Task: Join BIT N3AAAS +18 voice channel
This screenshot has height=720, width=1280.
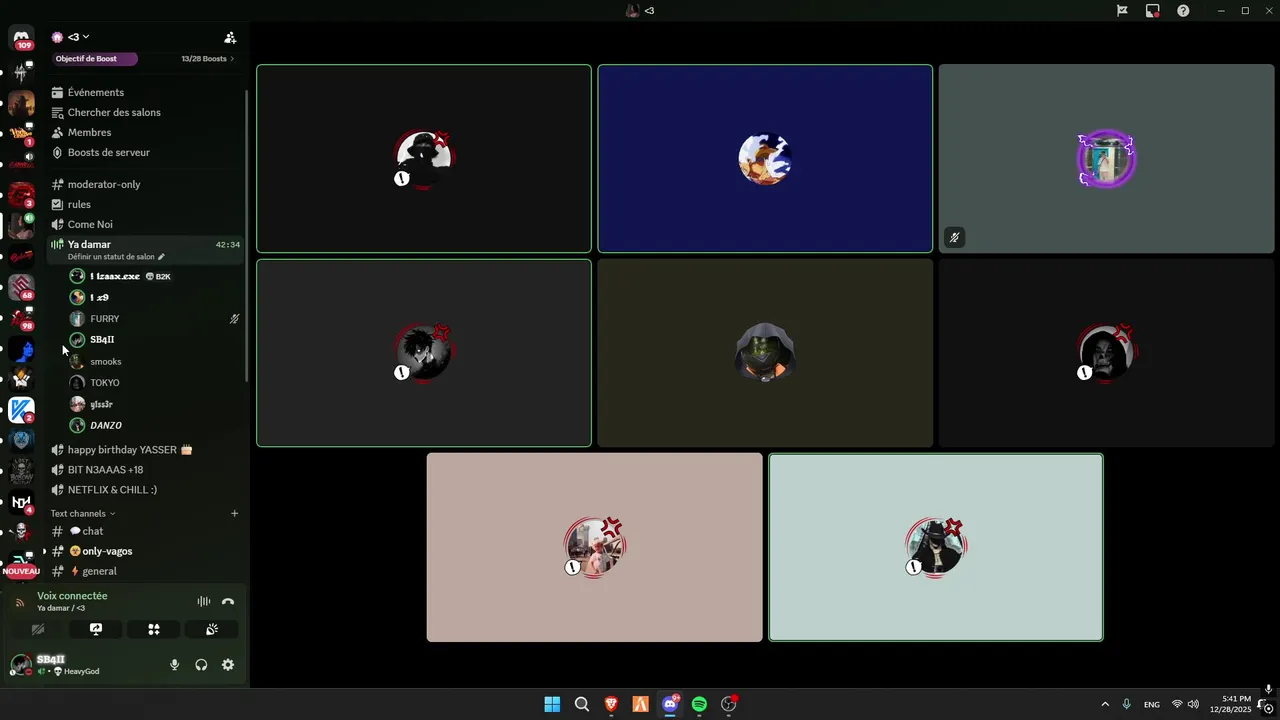Action: (x=105, y=470)
